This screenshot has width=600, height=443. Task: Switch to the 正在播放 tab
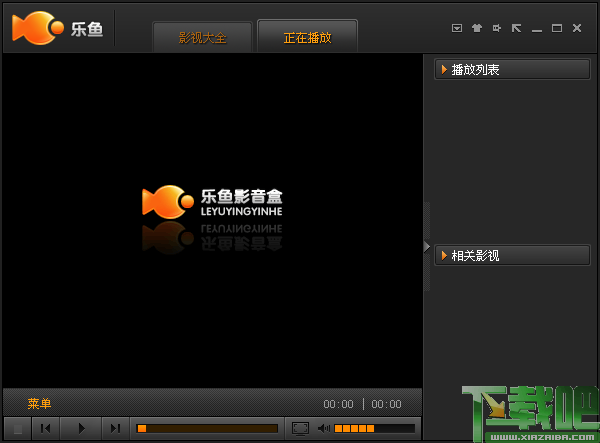click(x=308, y=37)
